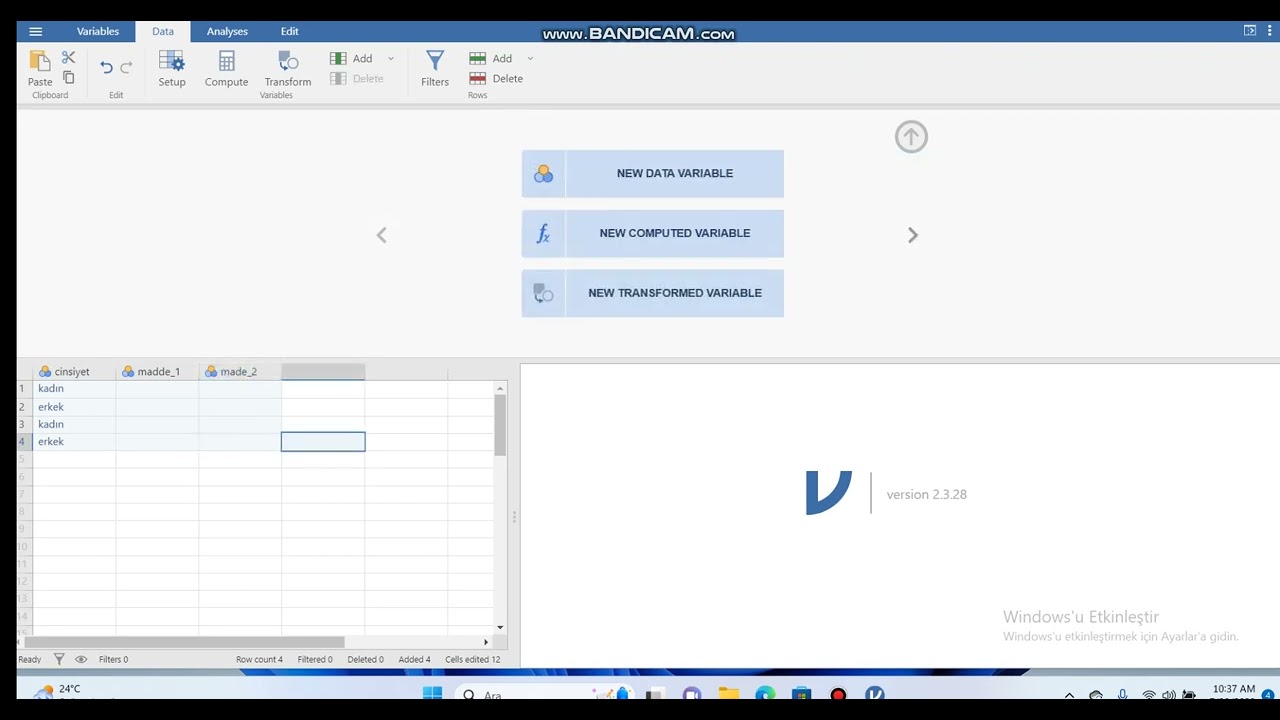Select the cinsiyet column header
Viewport: 1280px width, 720px height.
(75, 372)
